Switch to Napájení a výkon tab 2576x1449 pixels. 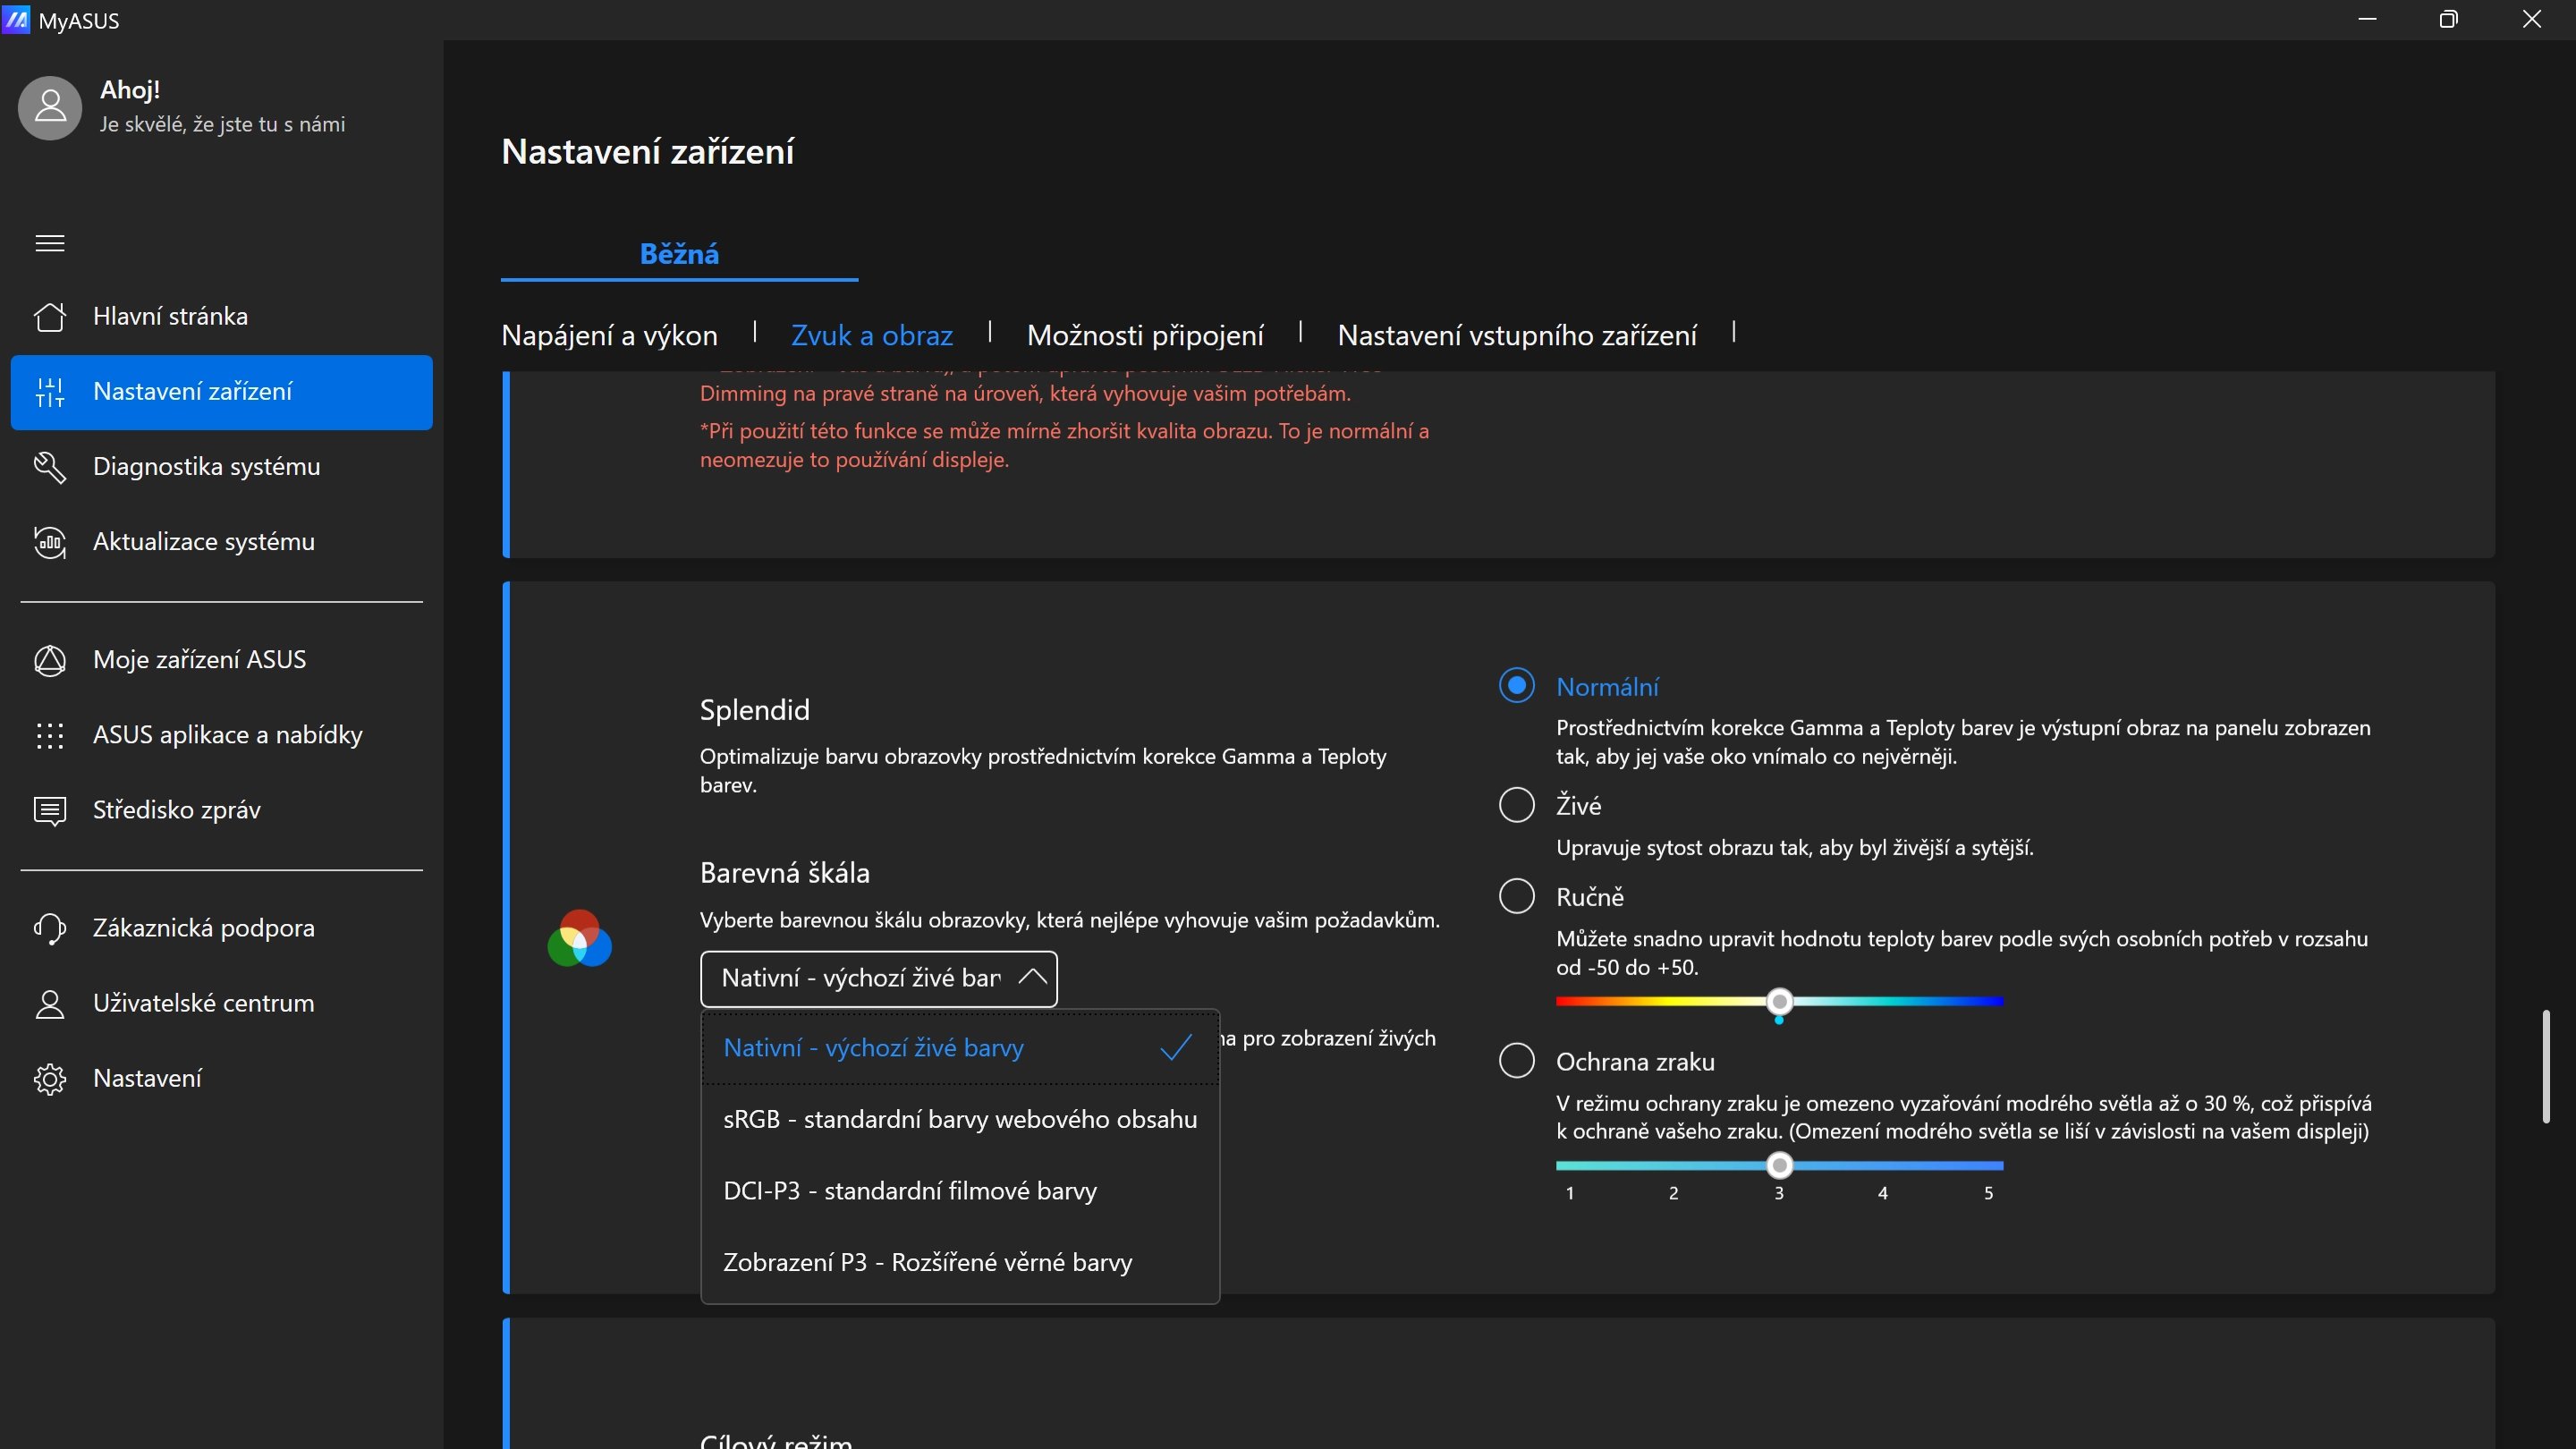pyautogui.click(x=609, y=335)
